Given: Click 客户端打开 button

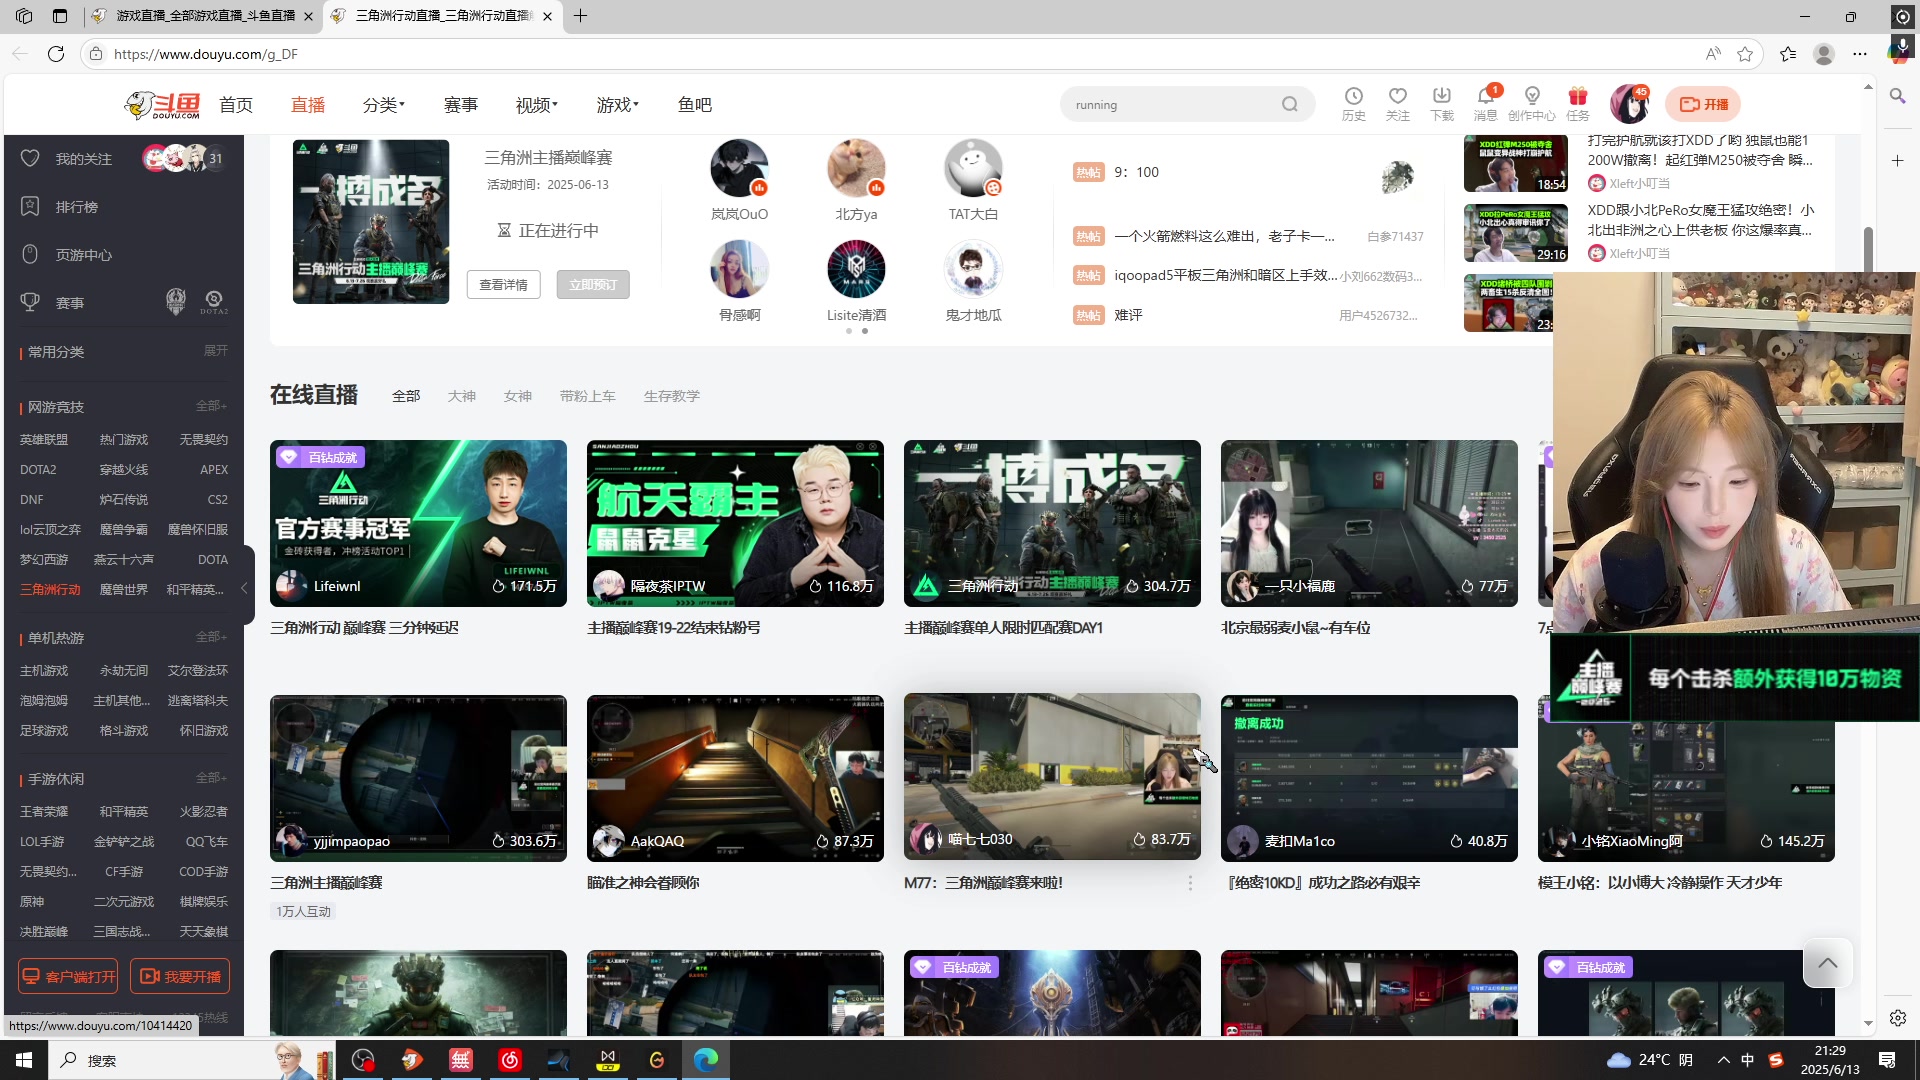Looking at the screenshot, I should [x=68, y=977].
